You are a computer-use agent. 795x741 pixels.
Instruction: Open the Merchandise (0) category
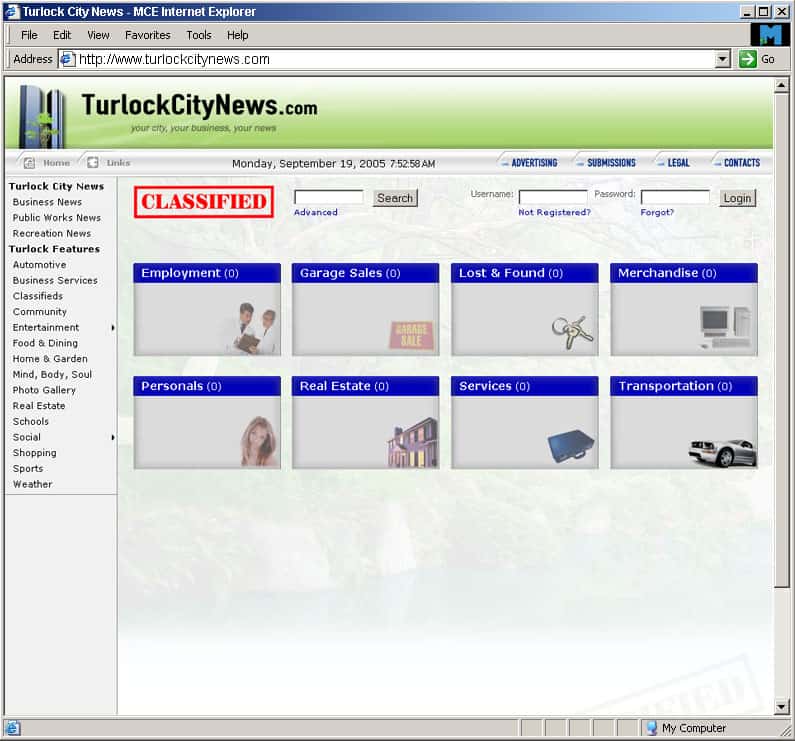click(684, 273)
